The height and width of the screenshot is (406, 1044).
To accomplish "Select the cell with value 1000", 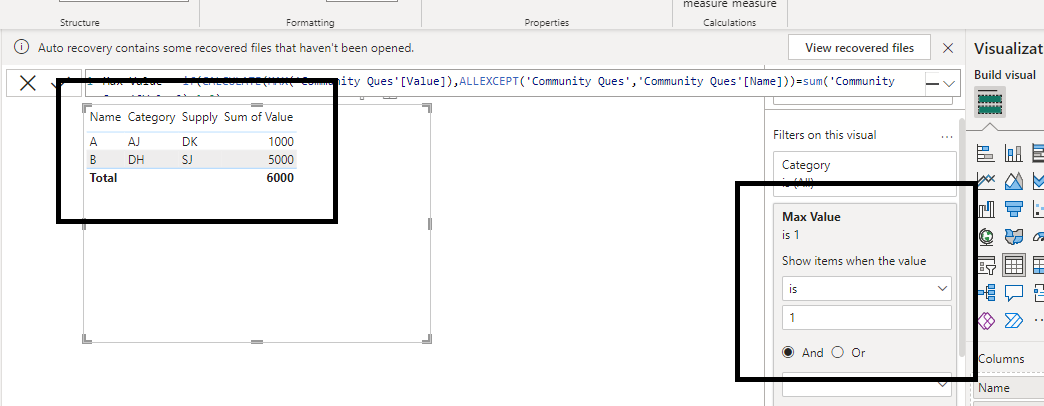I will pyautogui.click(x=281, y=142).
